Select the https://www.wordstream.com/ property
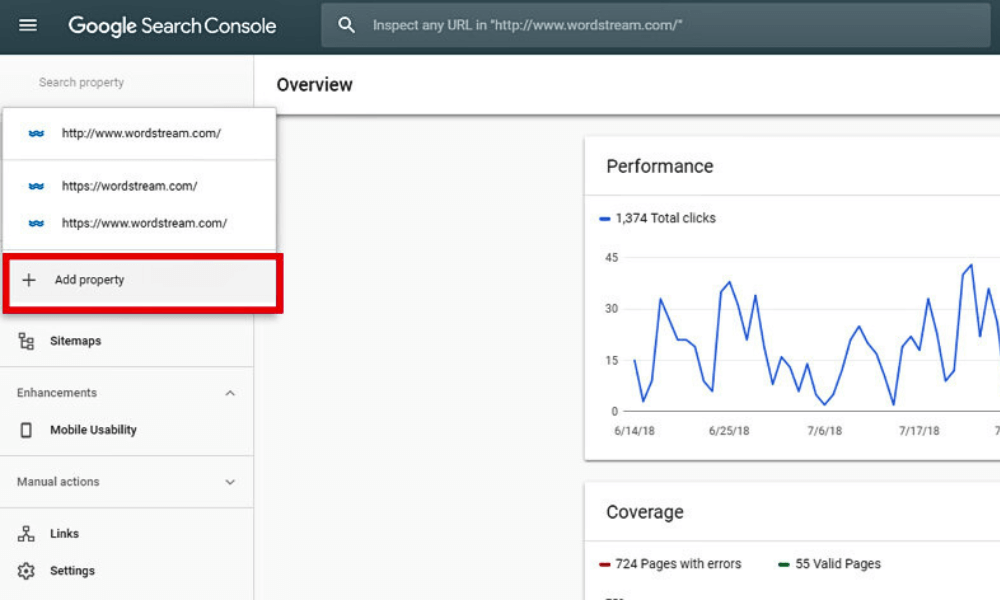 [139, 223]
